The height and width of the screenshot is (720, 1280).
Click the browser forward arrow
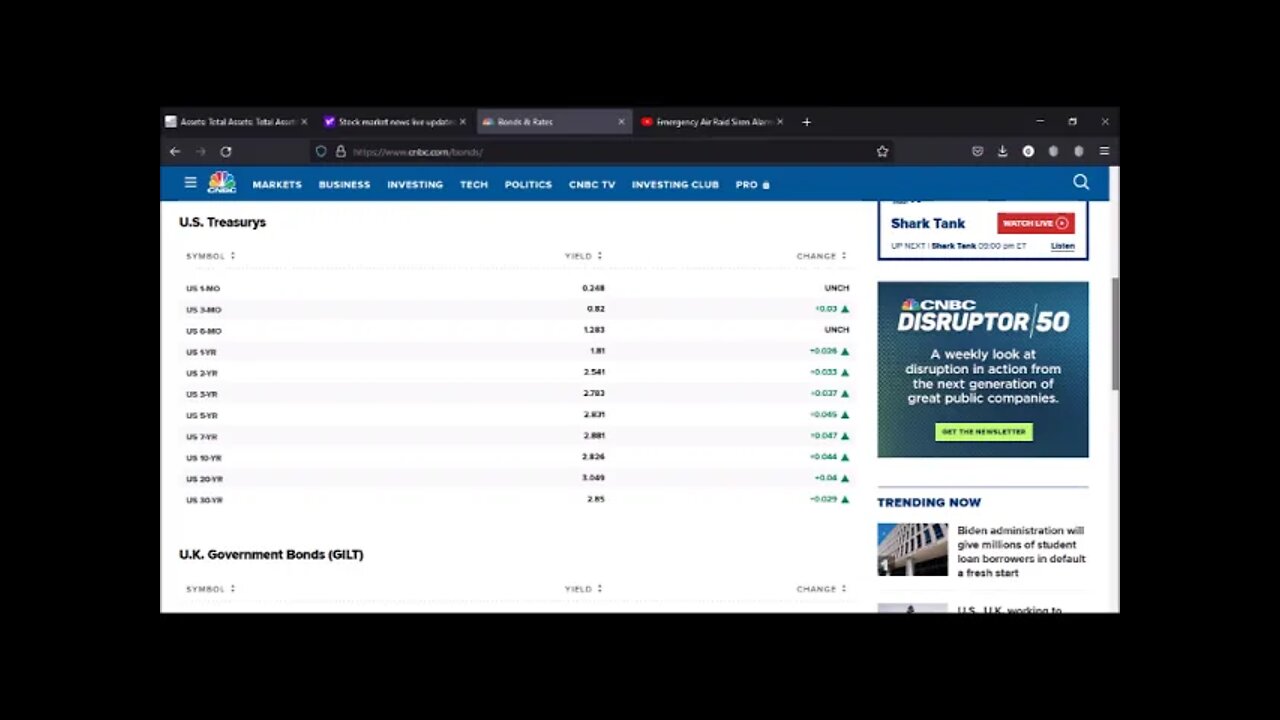(201, 152)
